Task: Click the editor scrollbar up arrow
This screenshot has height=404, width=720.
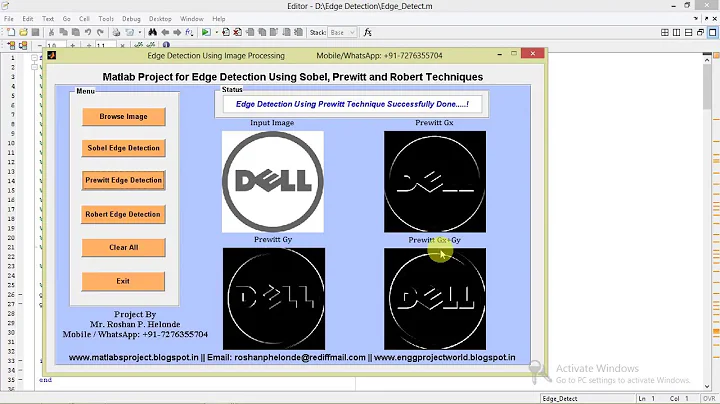Action: pyautogui.click(x=707, y=59)
